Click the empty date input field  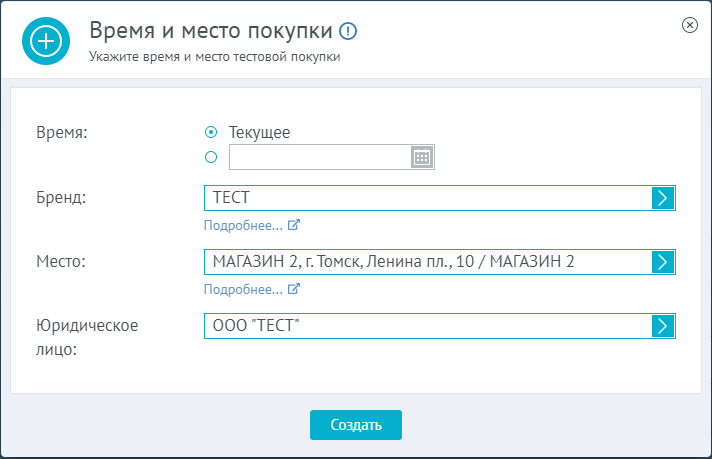click(x=320, y=157)
